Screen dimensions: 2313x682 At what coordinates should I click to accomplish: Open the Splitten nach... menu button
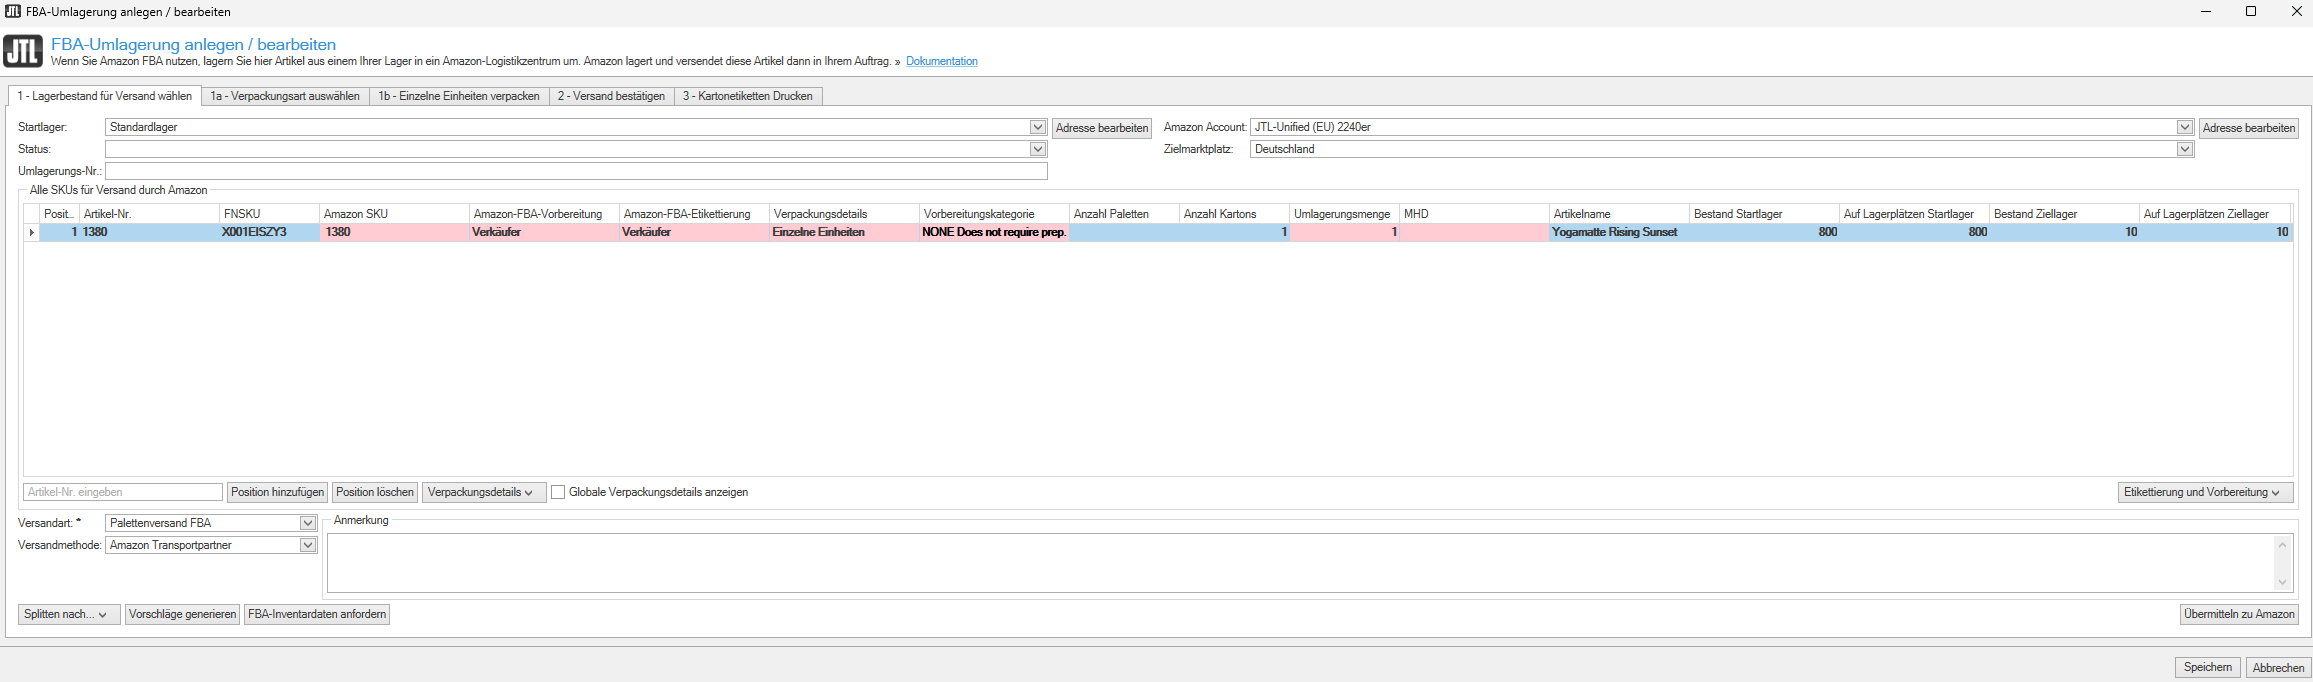tap(68, 614)
